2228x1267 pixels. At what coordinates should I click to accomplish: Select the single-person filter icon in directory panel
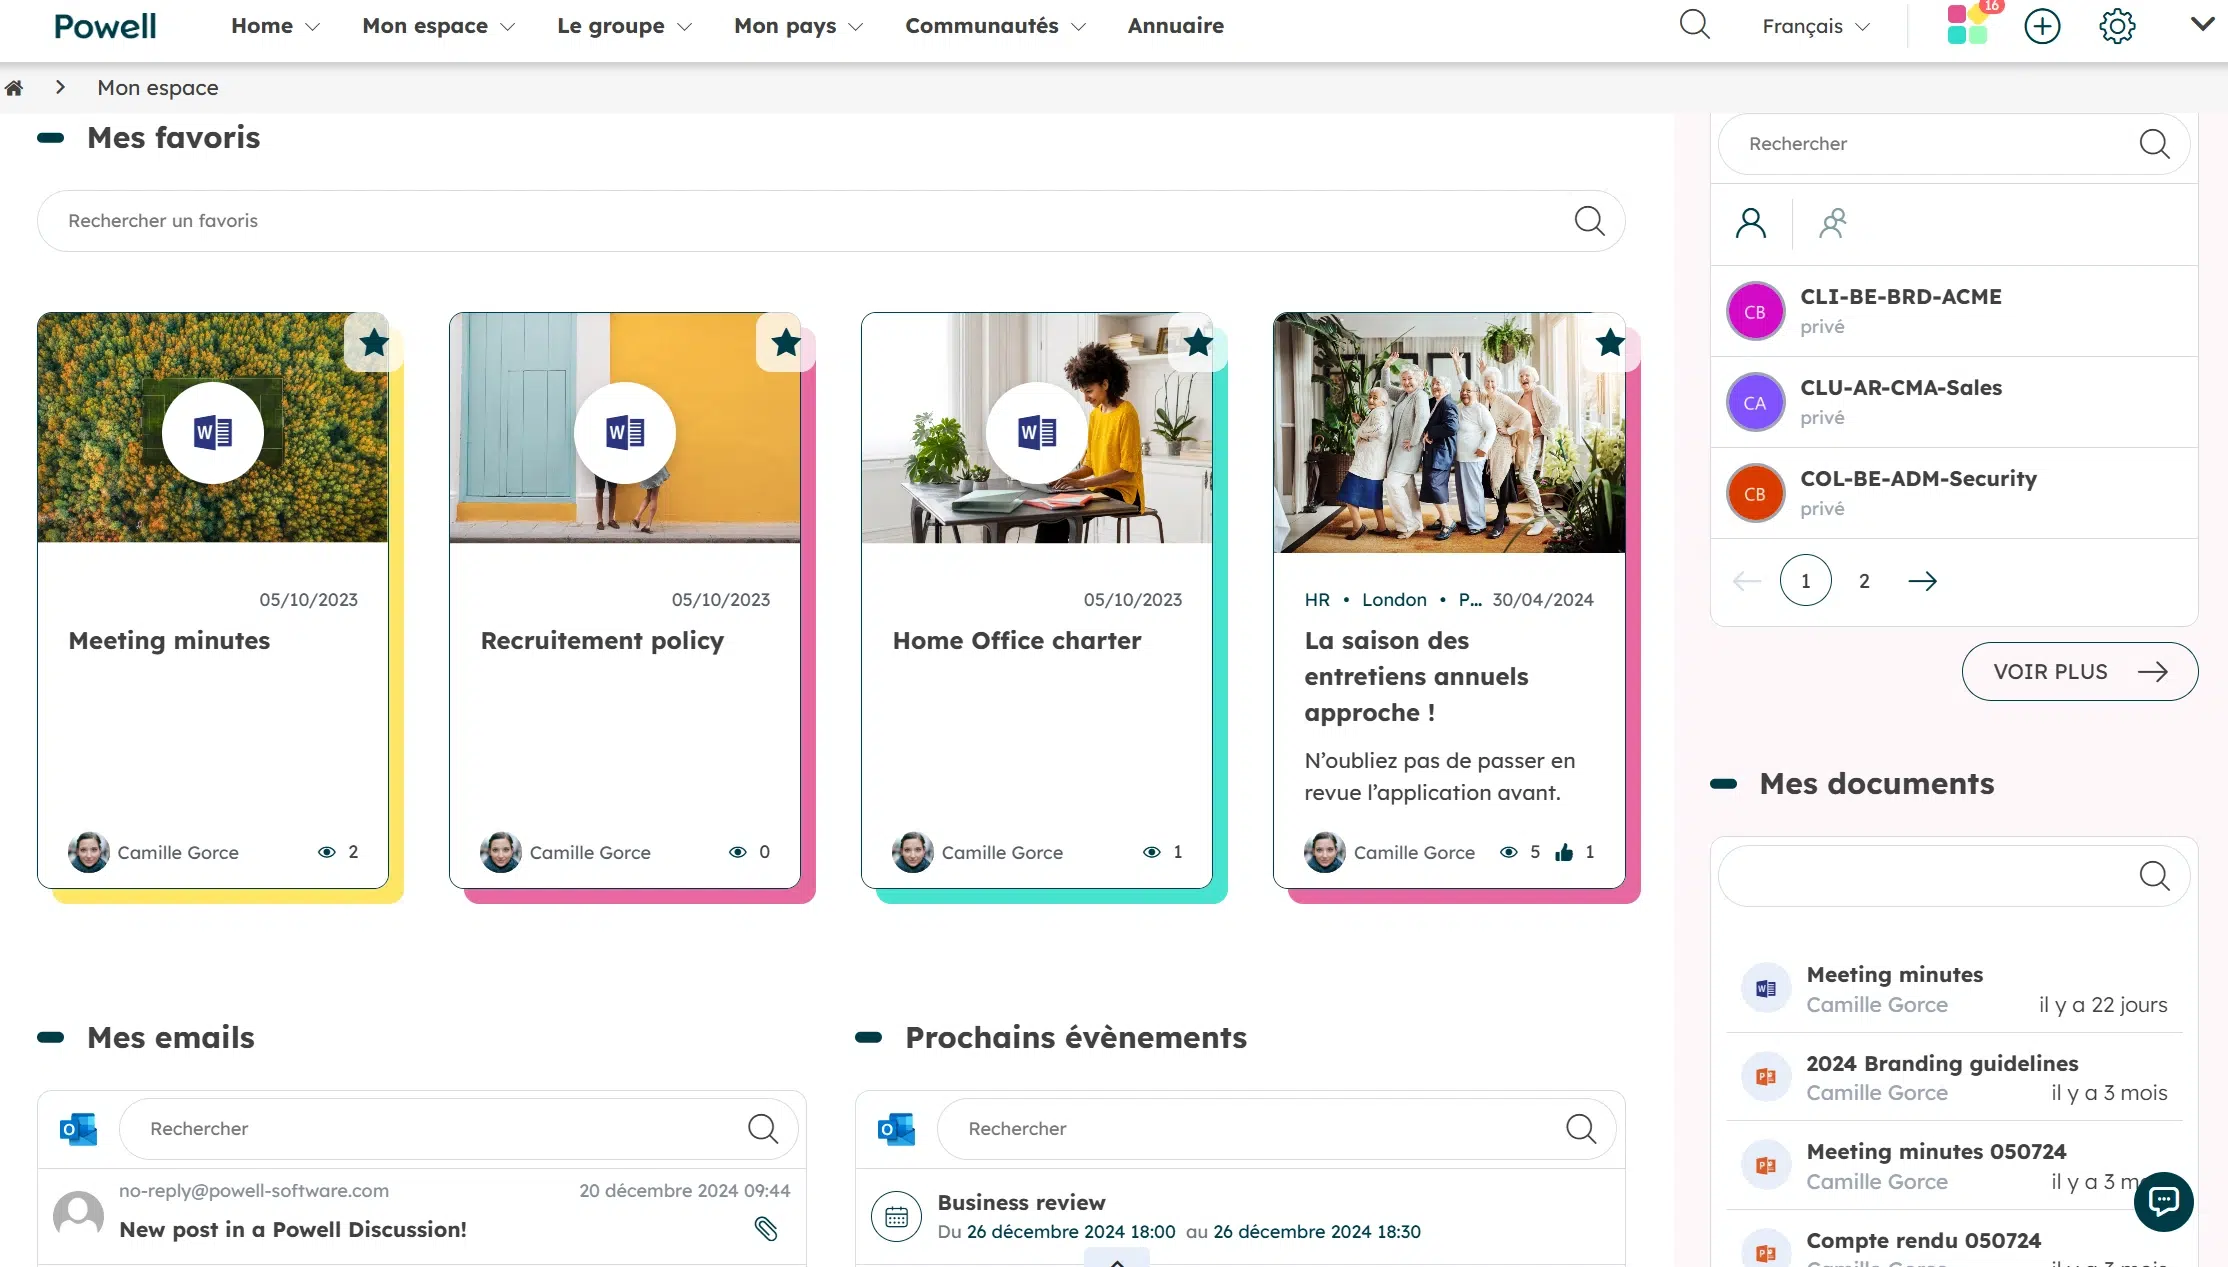pyautogui.click(x=1751, y=222)
